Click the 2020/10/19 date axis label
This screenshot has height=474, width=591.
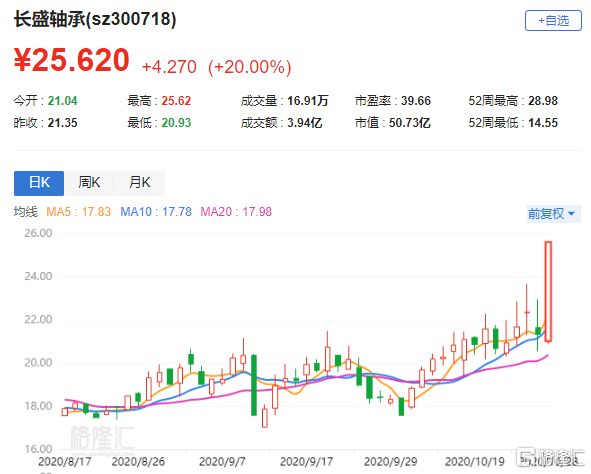(x=475, y=461)
